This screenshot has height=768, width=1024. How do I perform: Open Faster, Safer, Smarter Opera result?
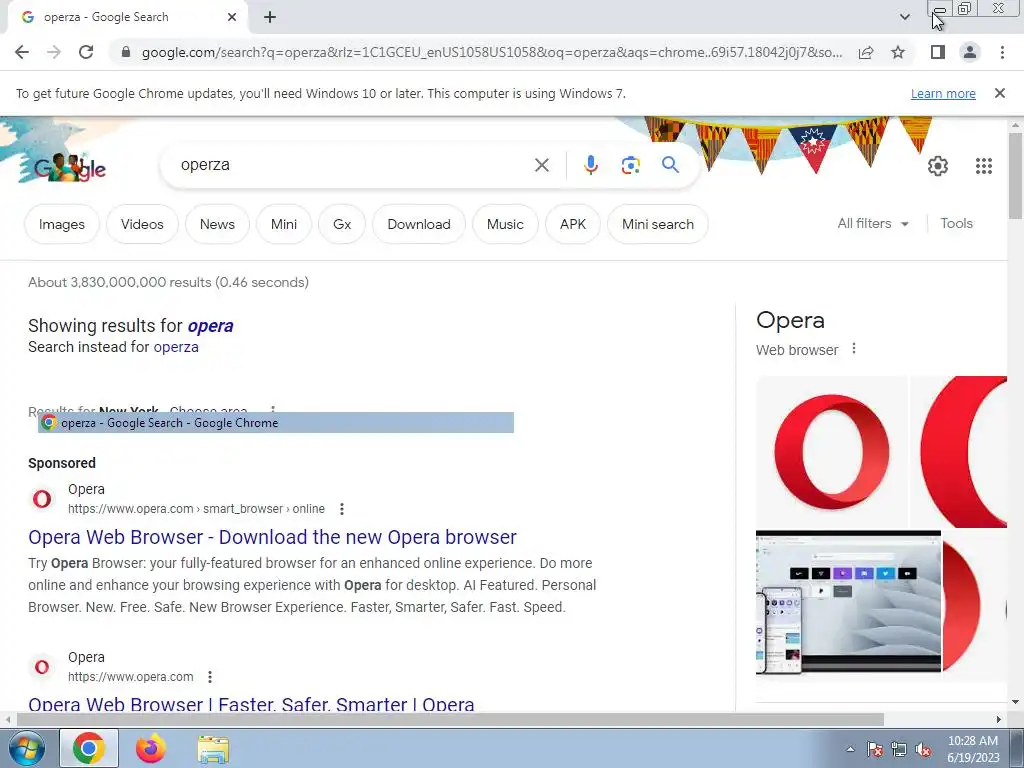251,704
